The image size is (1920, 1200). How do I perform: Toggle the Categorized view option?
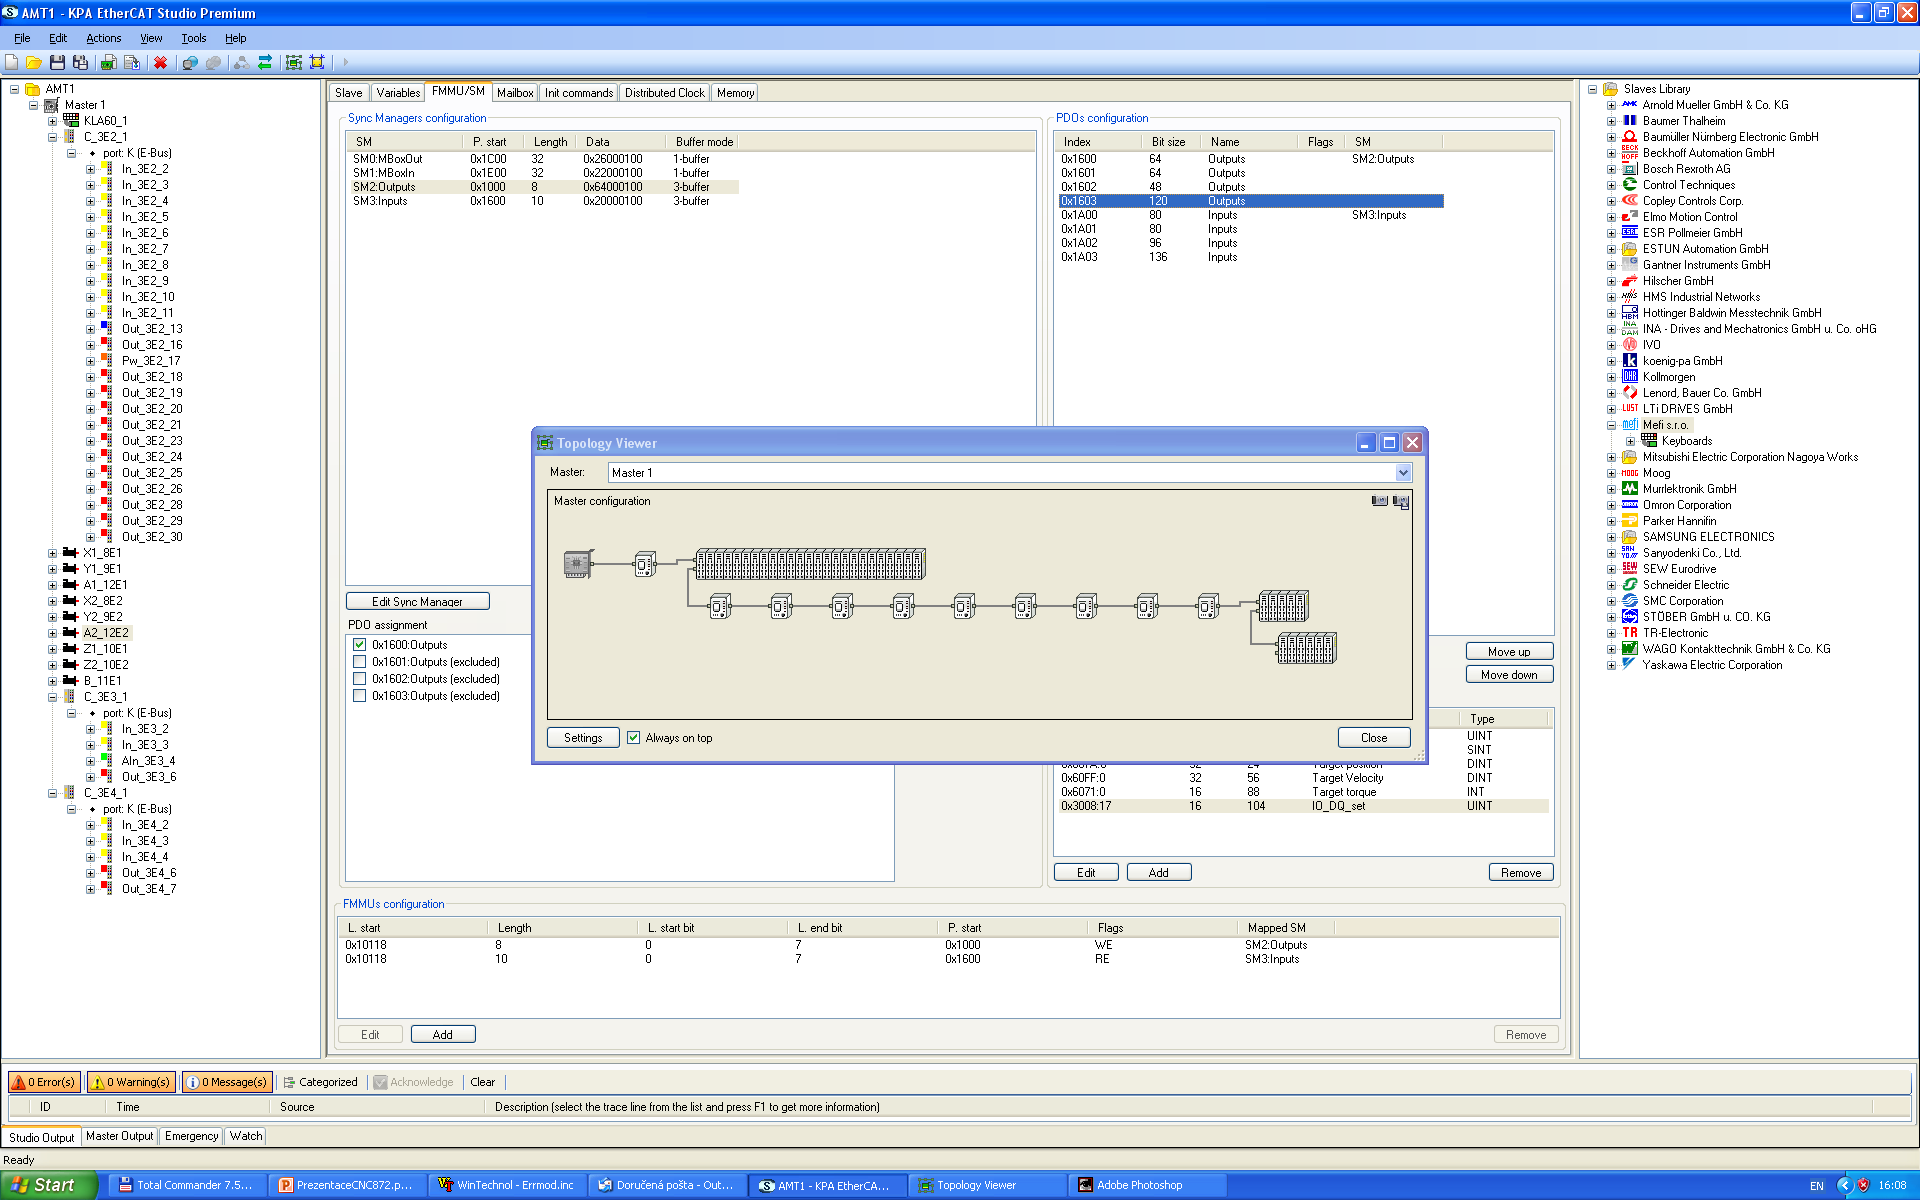320,1082
